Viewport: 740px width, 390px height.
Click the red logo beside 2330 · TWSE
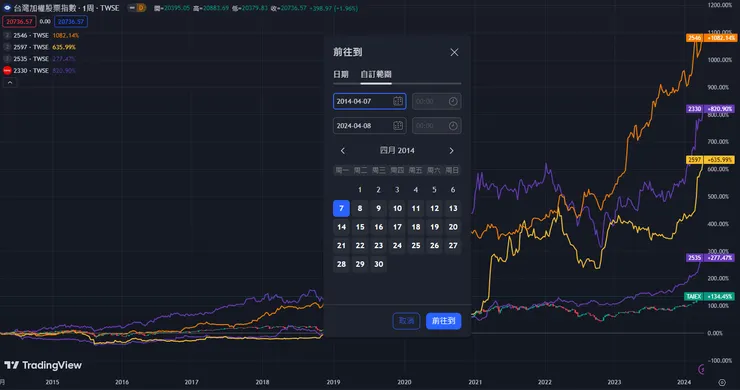(x=7, y=71)
